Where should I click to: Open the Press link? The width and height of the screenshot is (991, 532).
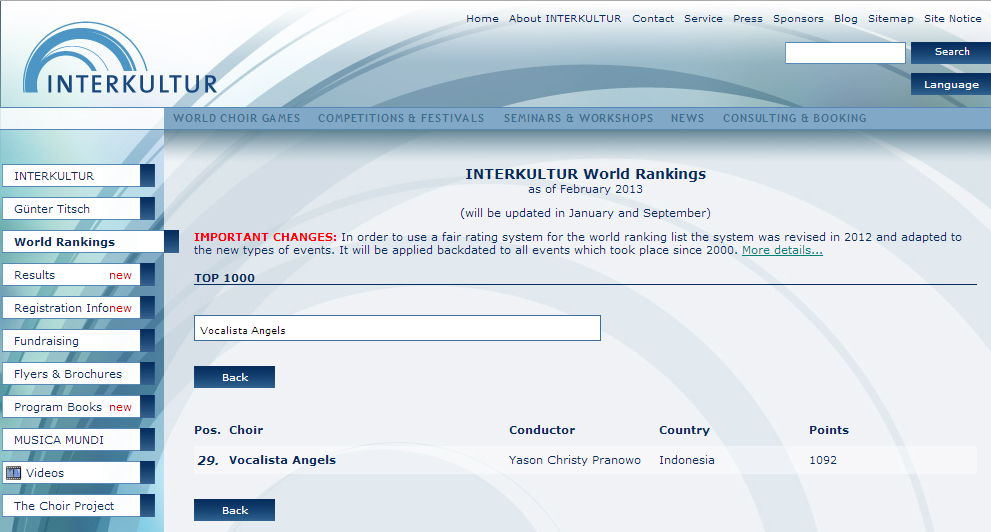coord(748,18)
